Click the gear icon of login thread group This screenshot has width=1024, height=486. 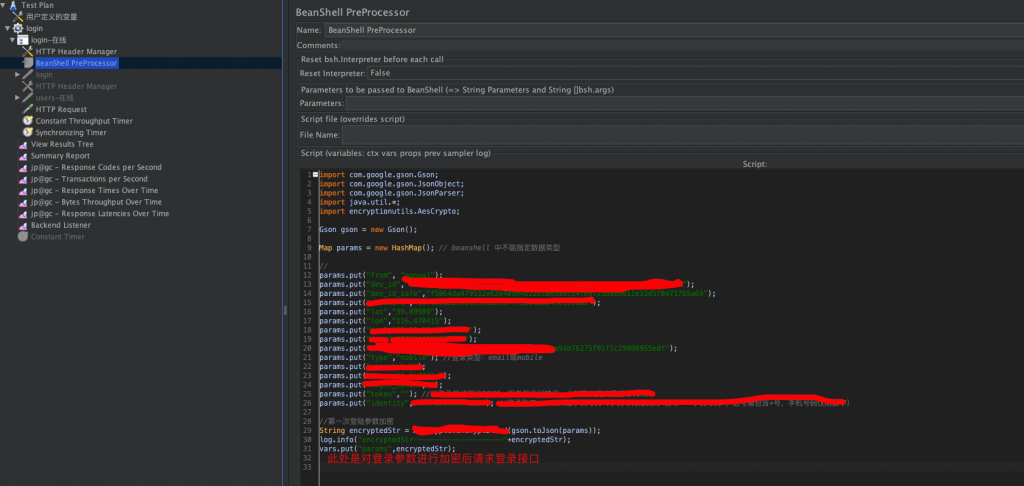(19, 28)
